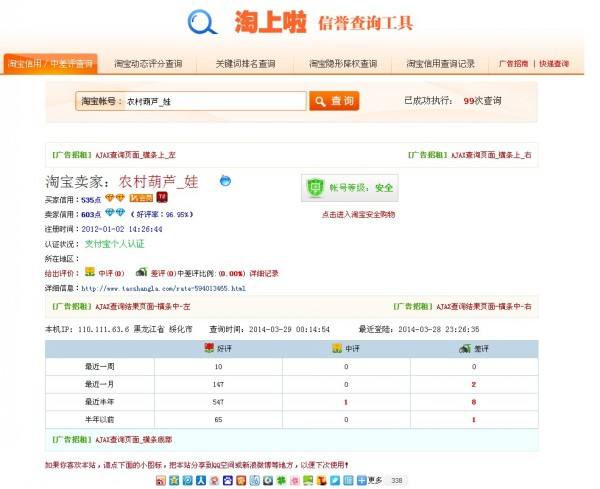Click the green shield security icon
The height and width of the screenshot is (489, 600).
(315, 188)
